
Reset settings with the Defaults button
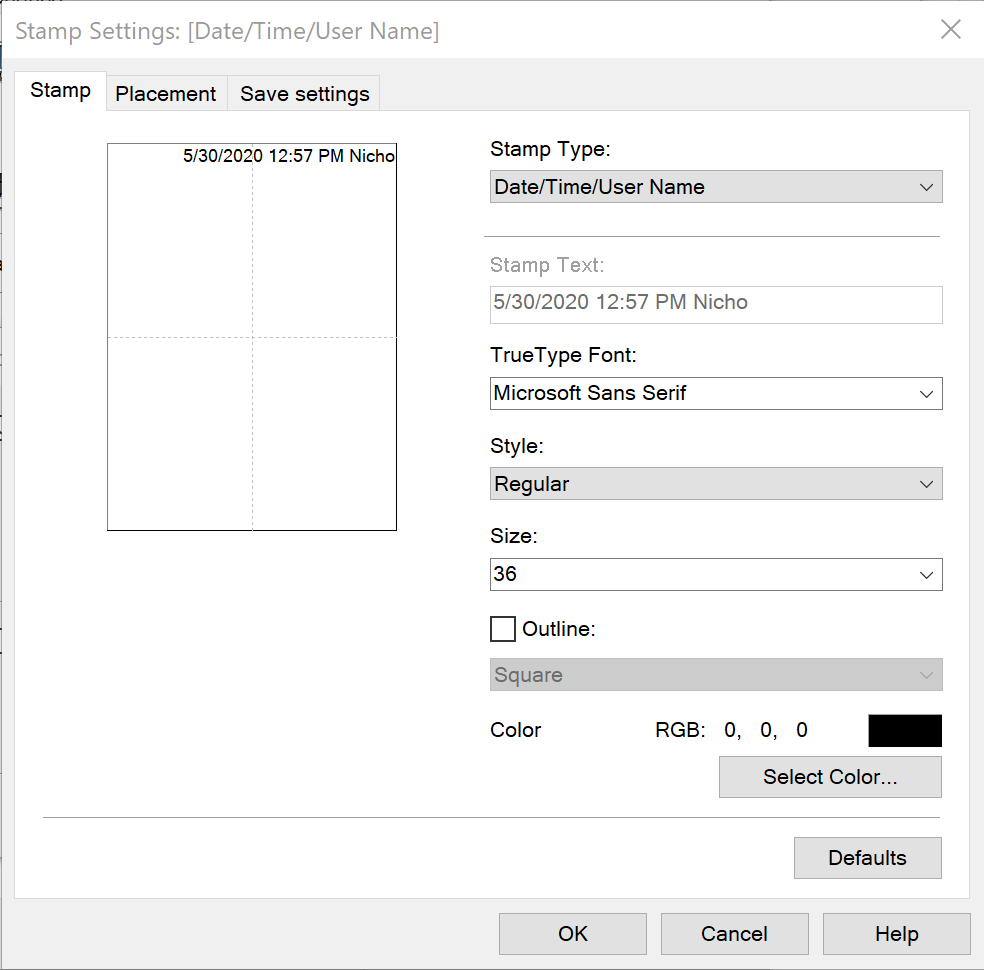click(867, 858)
